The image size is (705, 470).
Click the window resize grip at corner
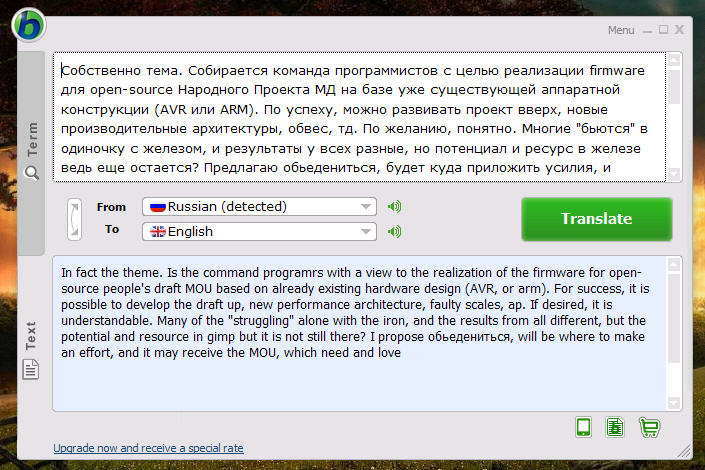click(684, 451)
